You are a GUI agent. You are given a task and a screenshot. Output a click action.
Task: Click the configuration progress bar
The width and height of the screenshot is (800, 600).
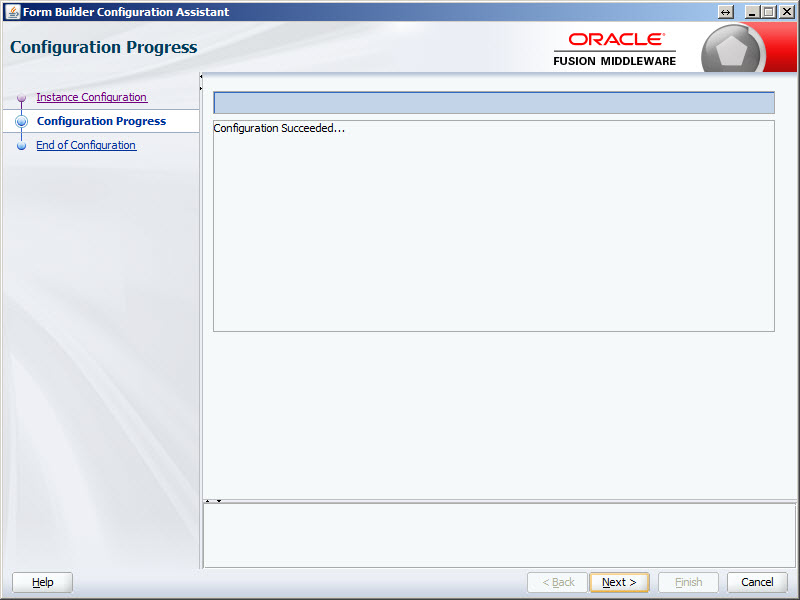(x=492, y=102)
